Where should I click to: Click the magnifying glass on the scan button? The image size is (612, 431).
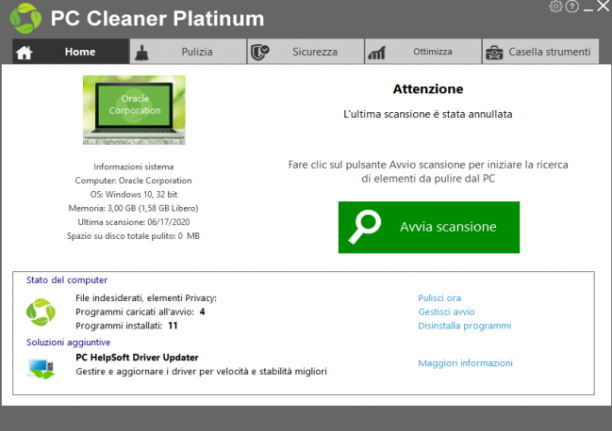tap(365, 227)
